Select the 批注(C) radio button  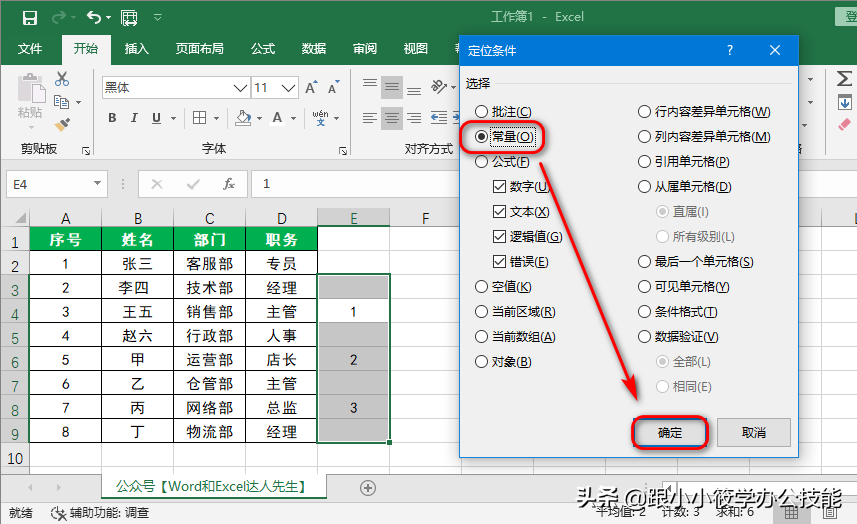coord(481,111)
